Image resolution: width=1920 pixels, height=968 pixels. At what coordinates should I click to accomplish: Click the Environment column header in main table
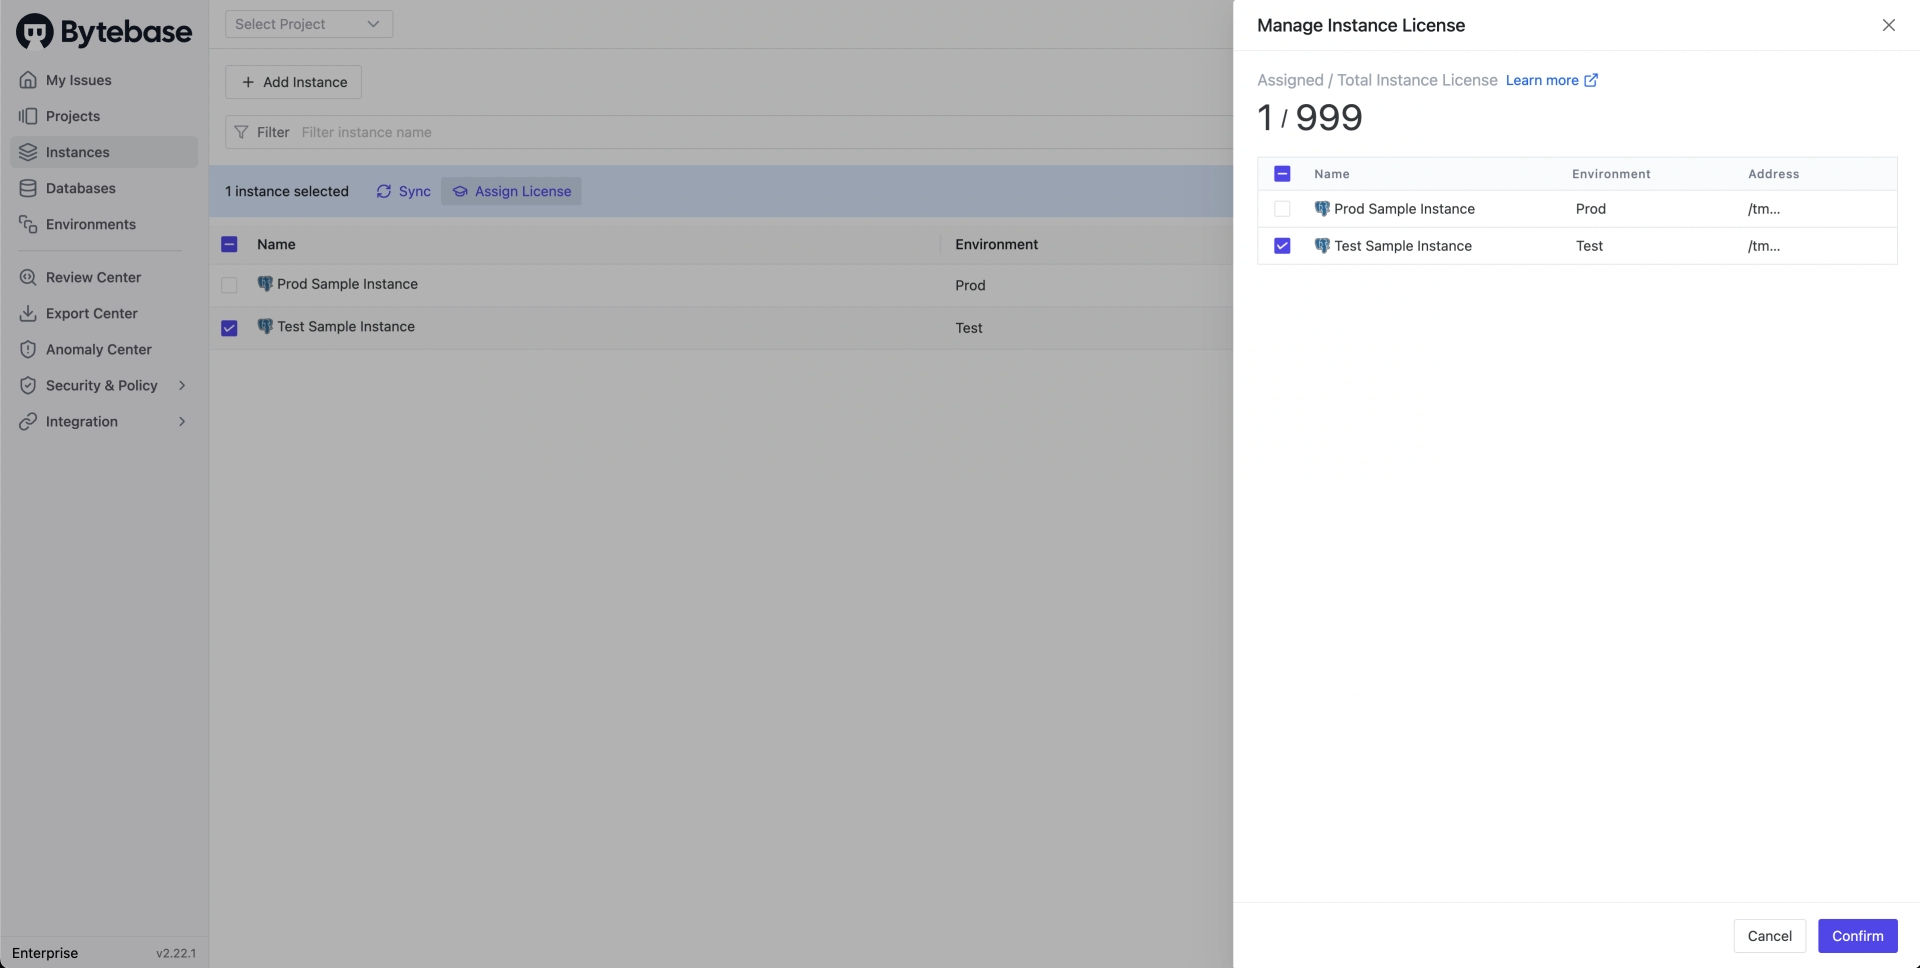(996, 244)
